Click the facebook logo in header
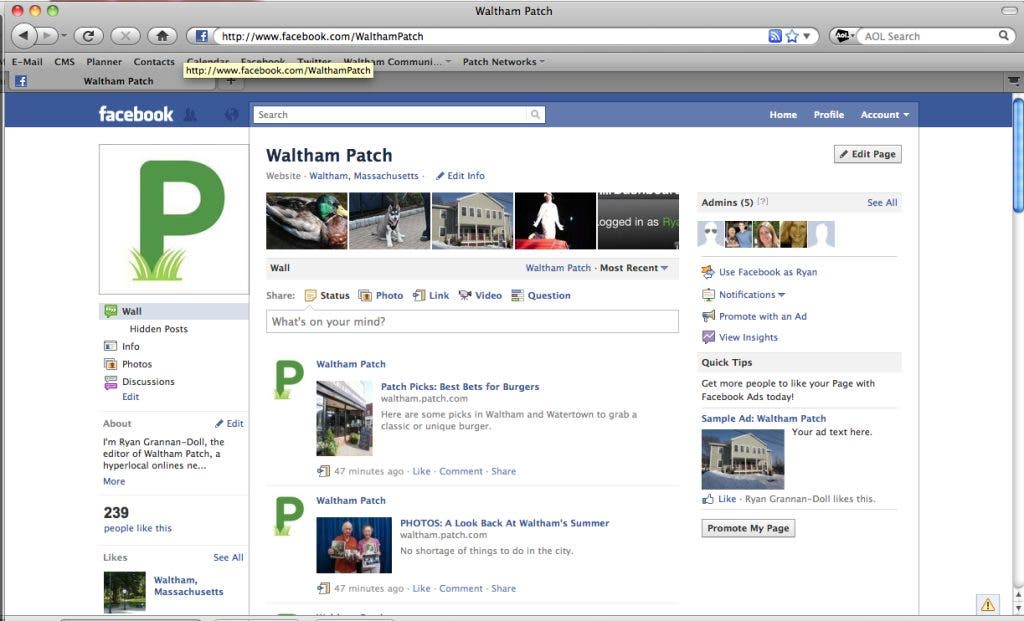This screenshot has height=621, width=1024. tap(136, 114)
